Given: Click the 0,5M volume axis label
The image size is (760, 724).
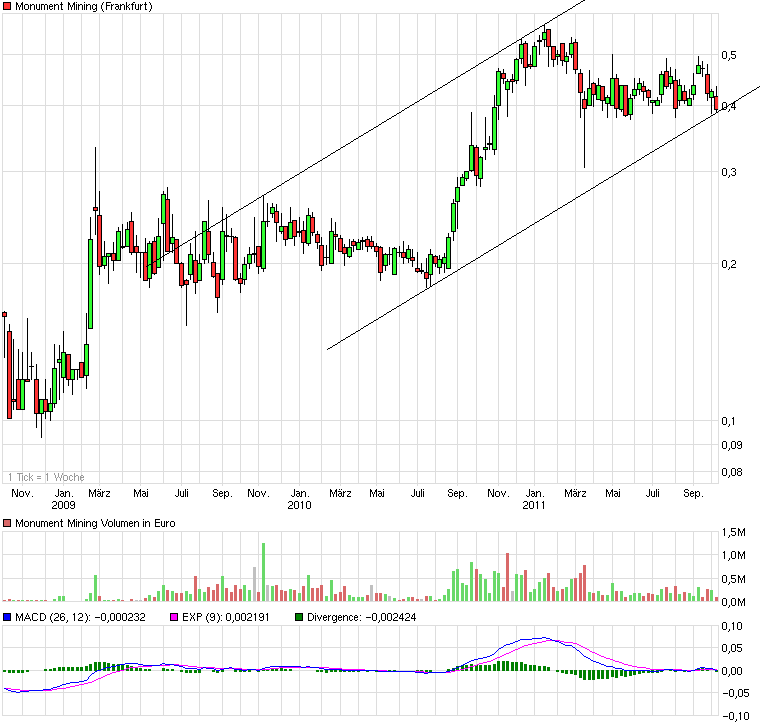Looking at the screenshot, I should pos(733,579).
